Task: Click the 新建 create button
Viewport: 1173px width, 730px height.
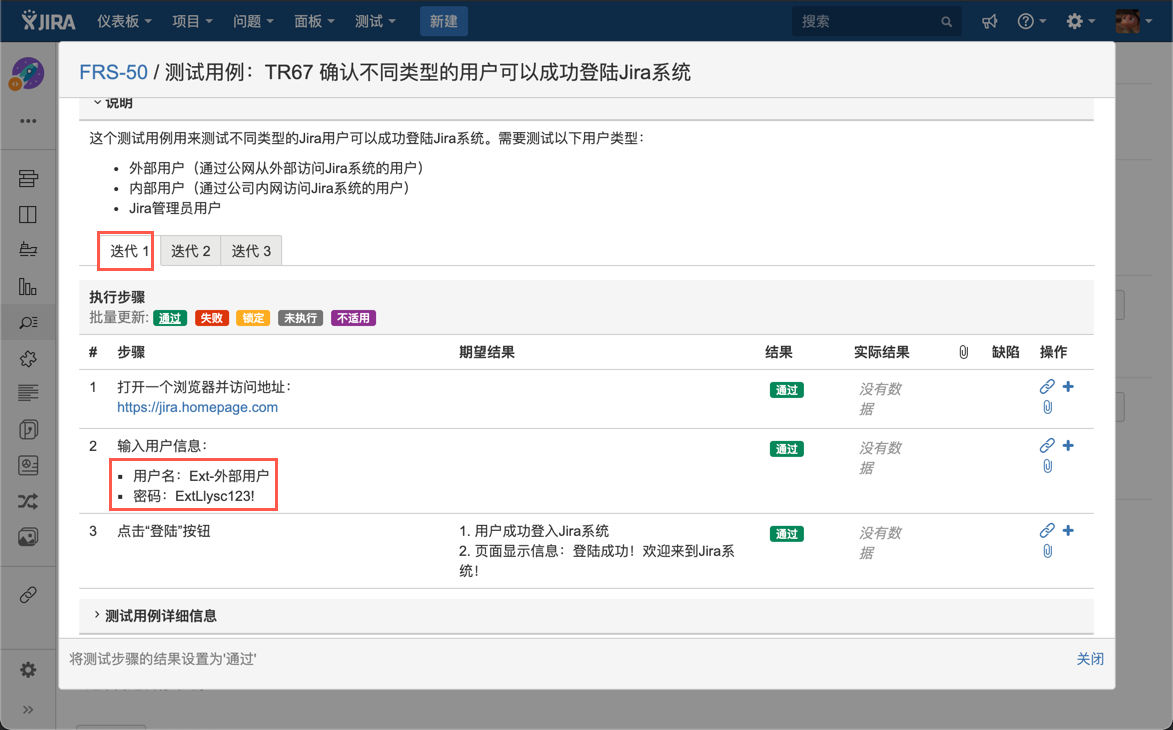Action: [444, 21]
